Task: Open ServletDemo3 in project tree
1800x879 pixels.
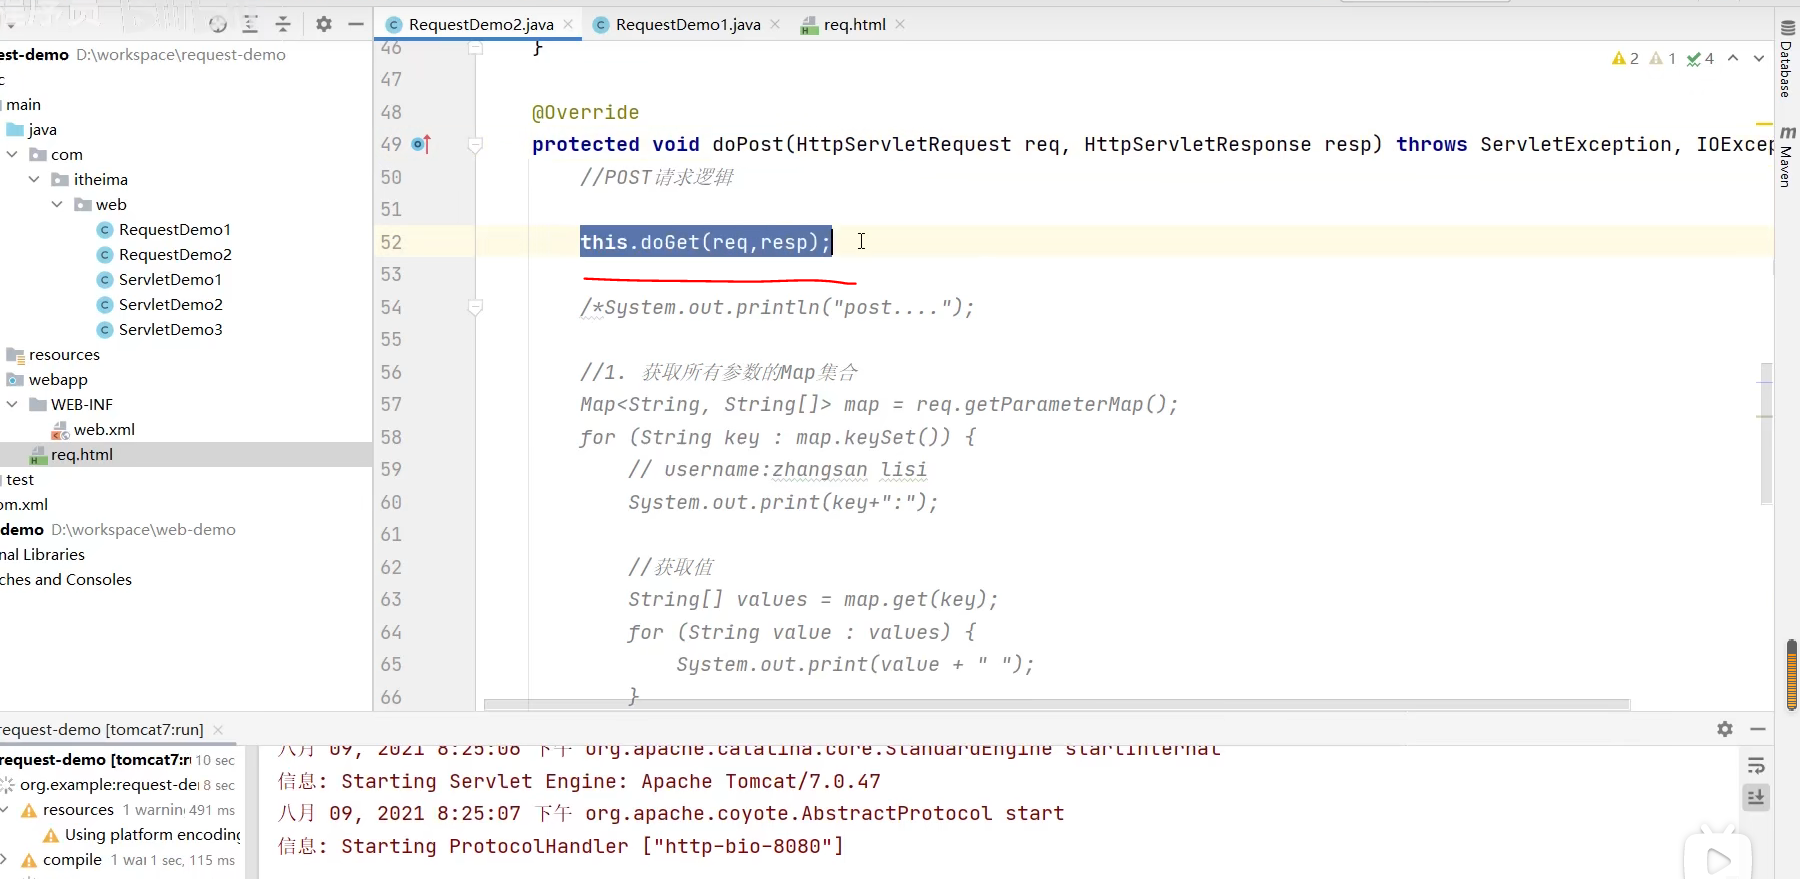Action: [170, 329]
